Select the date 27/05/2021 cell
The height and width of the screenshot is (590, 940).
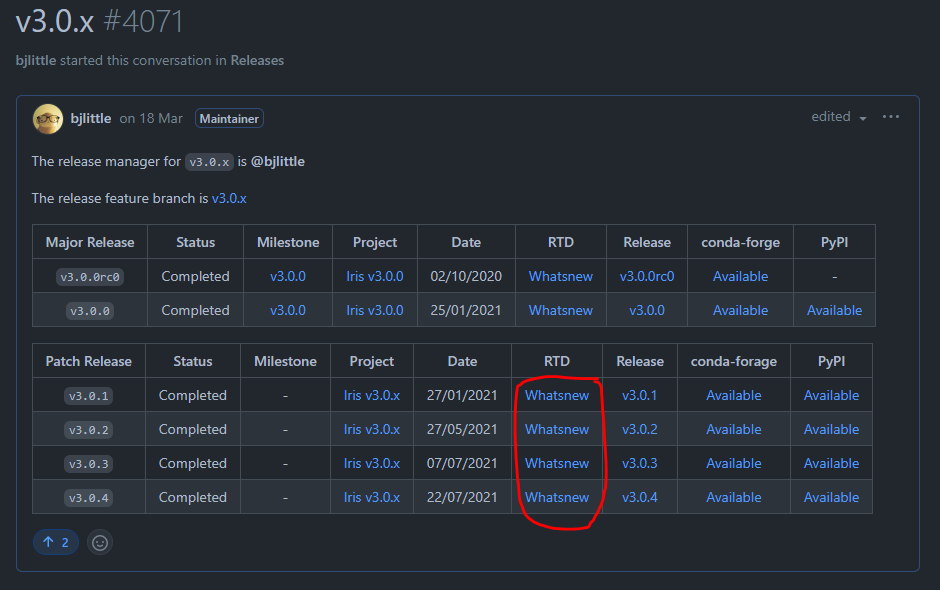pyautogui.click(x=462, y=430)
